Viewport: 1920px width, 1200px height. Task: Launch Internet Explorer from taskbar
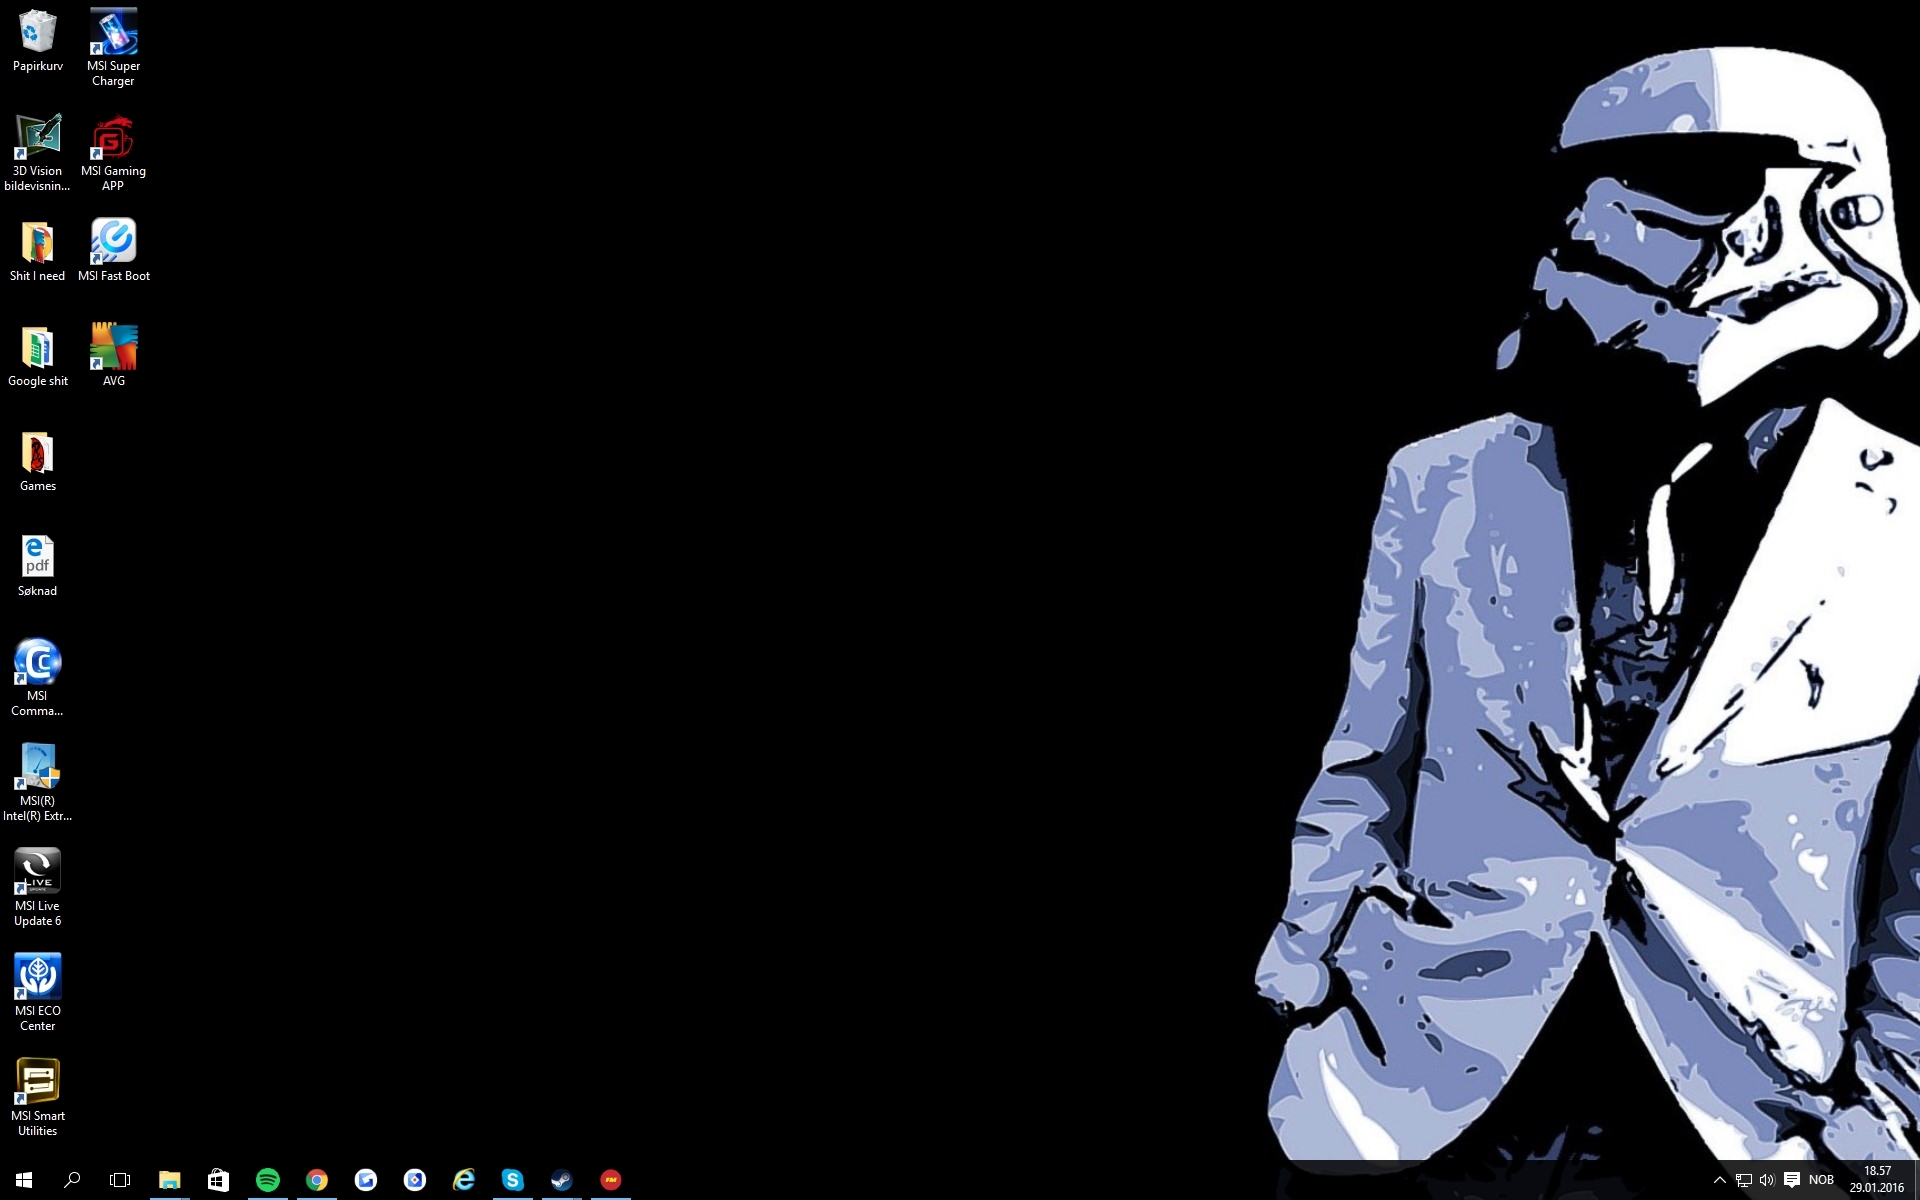463,1180
